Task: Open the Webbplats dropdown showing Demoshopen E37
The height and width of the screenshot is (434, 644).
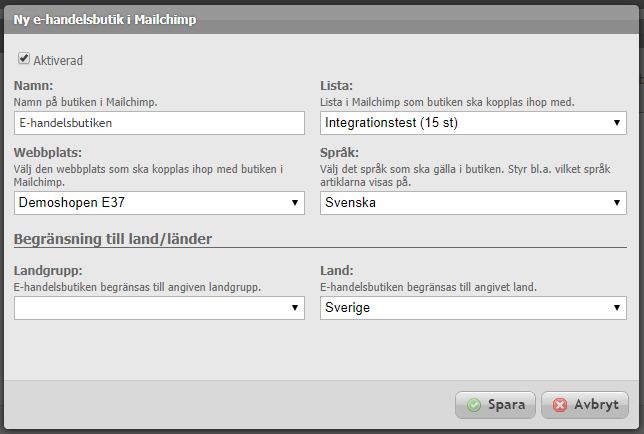Action: coord(159,203)
